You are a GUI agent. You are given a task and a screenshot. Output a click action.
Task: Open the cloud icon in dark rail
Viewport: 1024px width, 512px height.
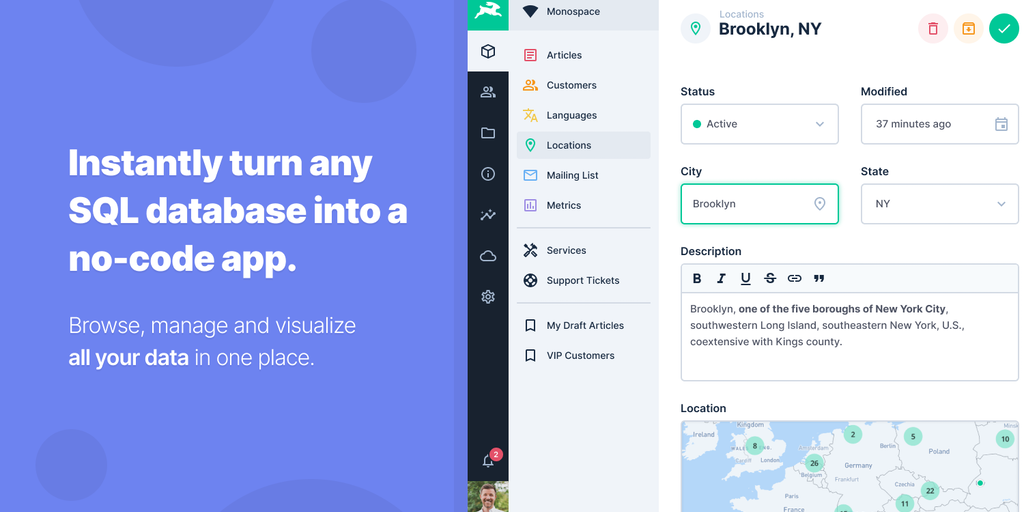pos(488,256)
